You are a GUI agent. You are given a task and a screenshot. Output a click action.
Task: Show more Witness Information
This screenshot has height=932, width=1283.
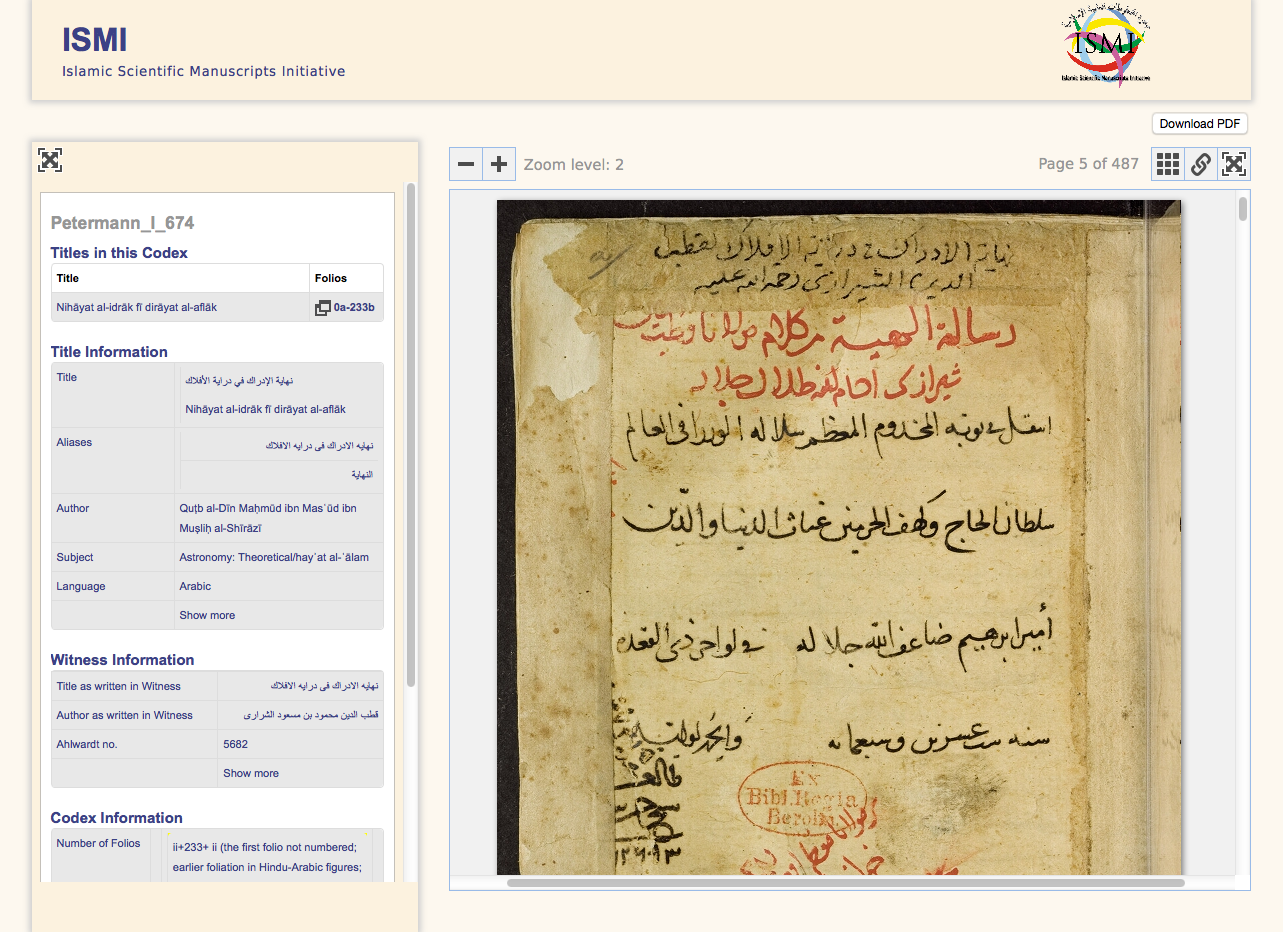(251, 773)
